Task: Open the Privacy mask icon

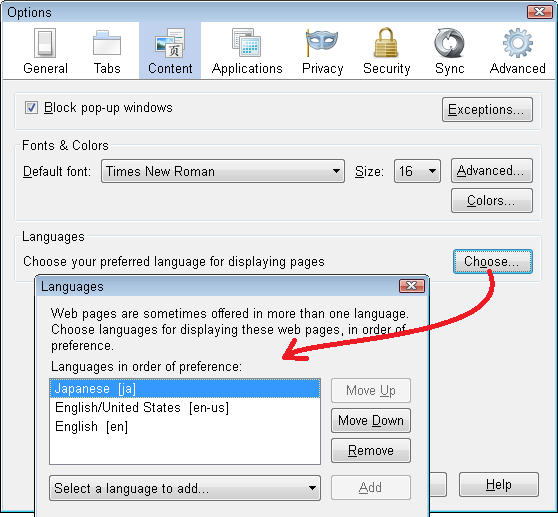Action: coord(322,43)
